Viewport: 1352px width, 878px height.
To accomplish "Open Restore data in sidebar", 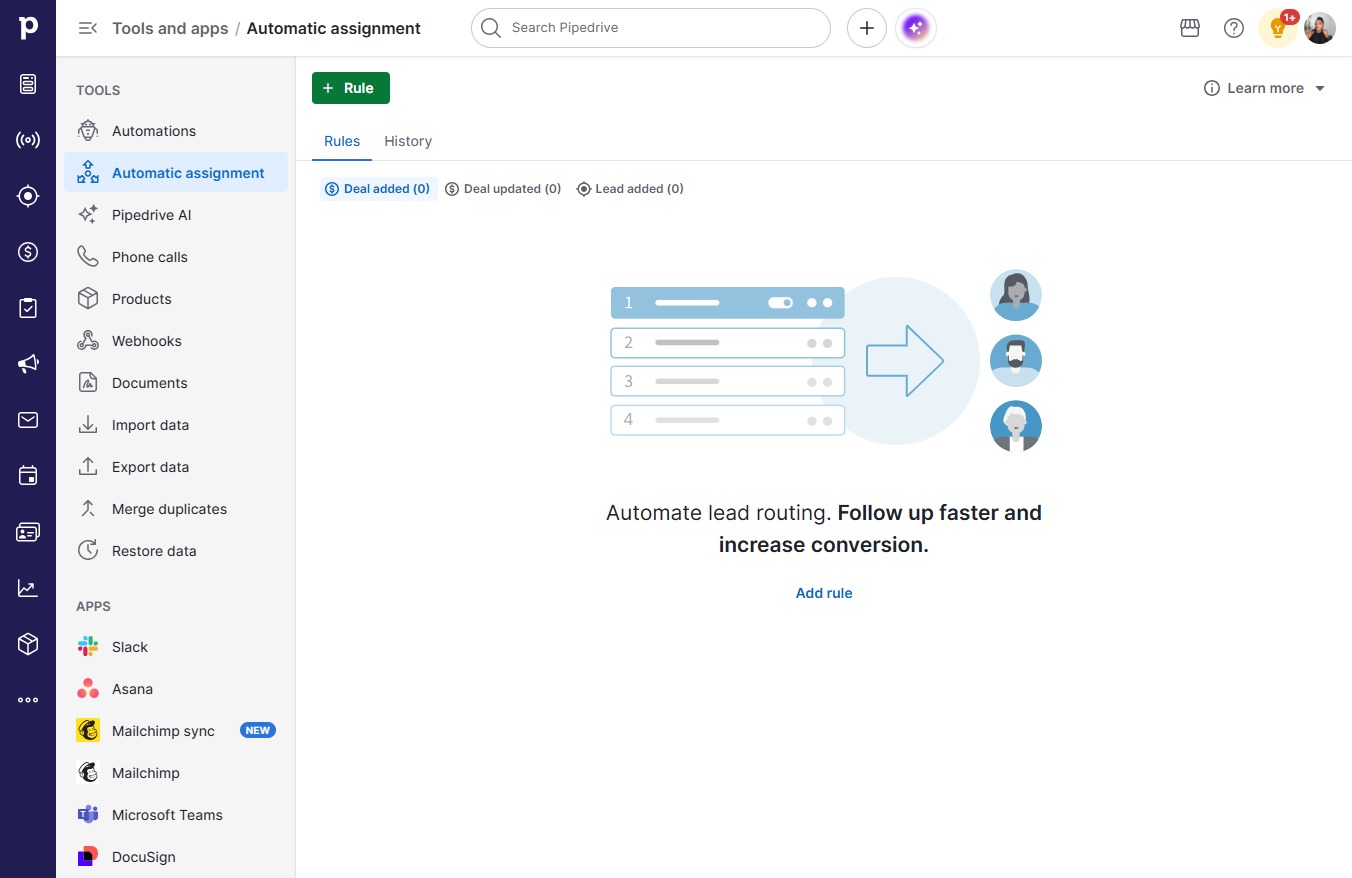I will point(176,551).
